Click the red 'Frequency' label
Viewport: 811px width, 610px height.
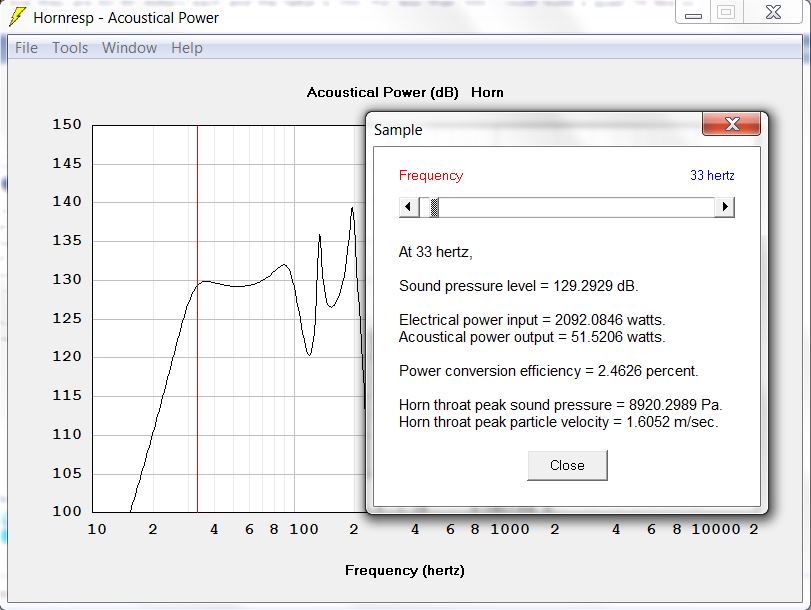[431, 175]
